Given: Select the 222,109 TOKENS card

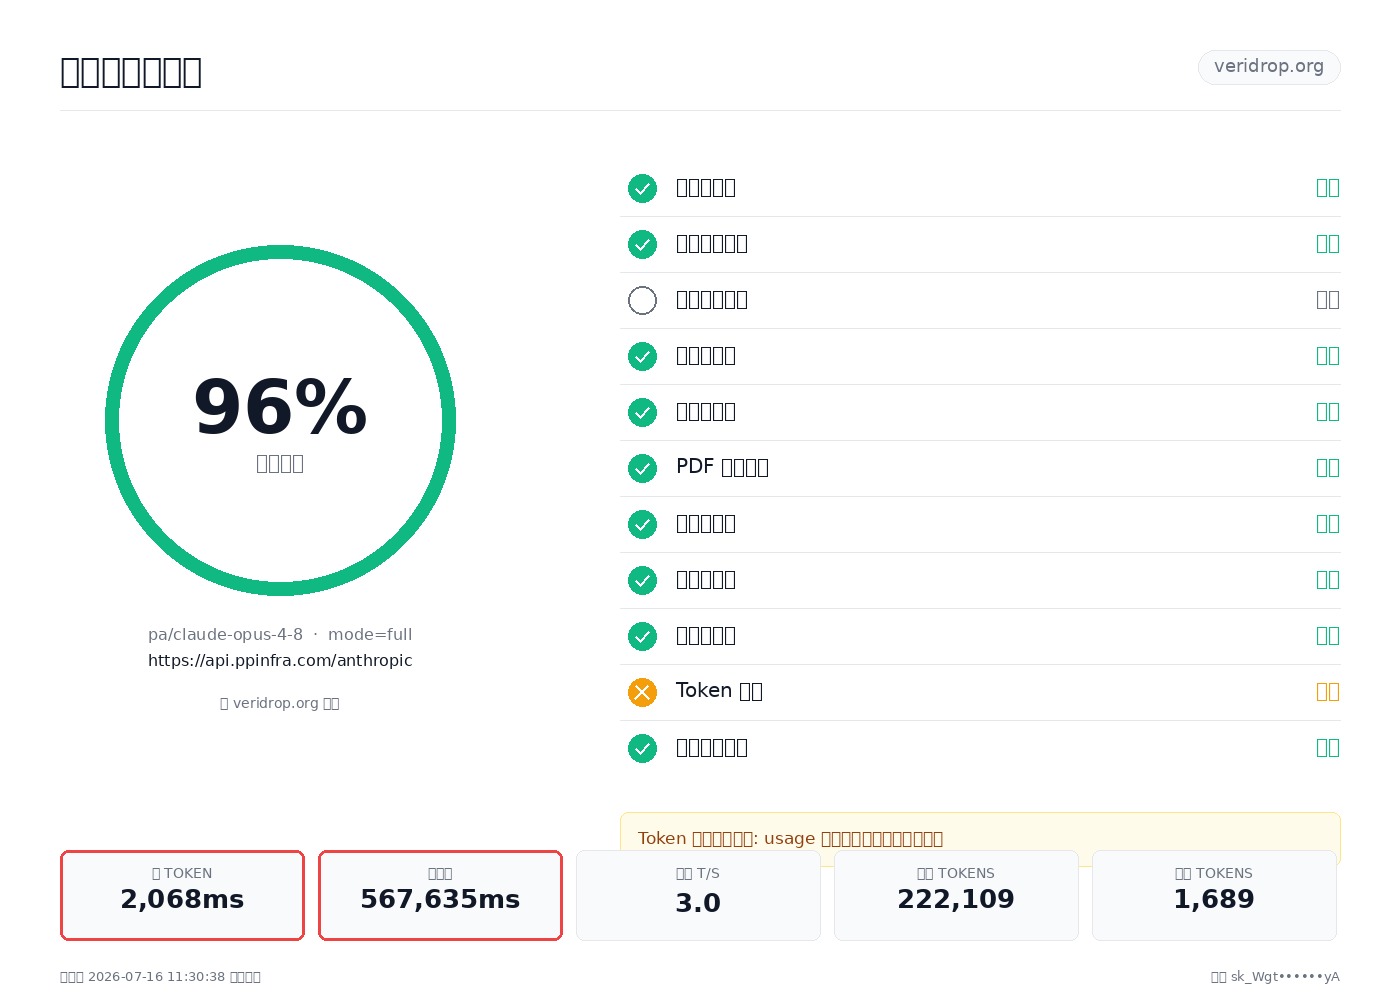Looking at the screenshot, I should (956, 895).
